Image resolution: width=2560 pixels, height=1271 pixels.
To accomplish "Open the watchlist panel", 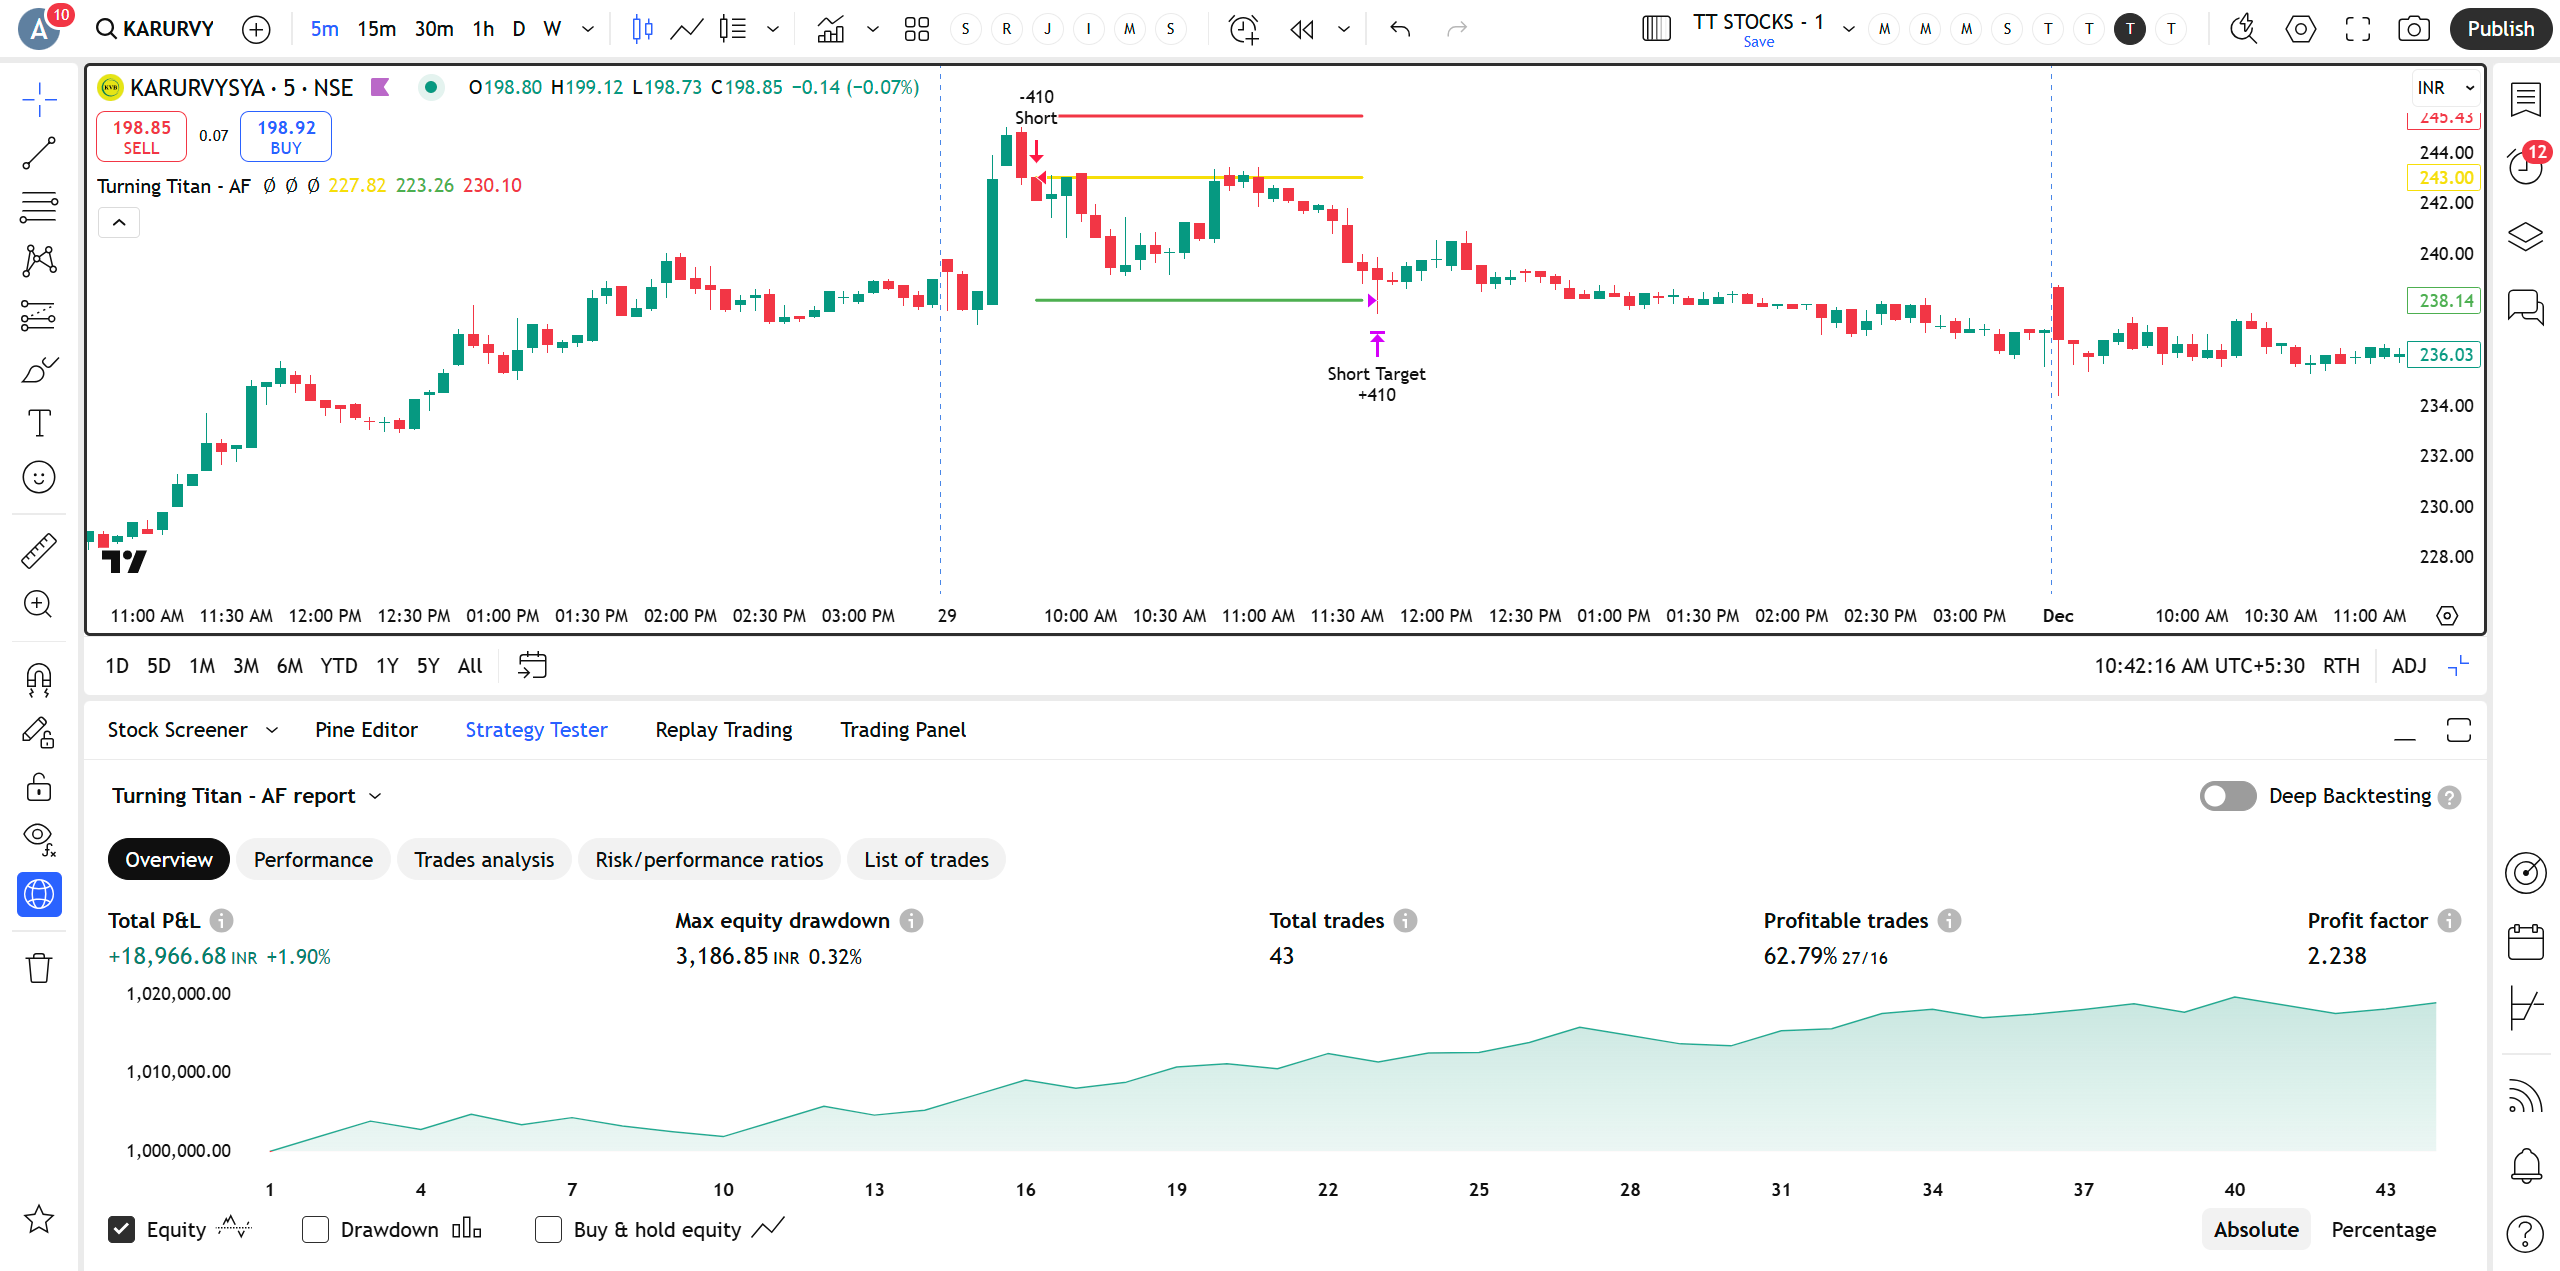I will pyautogui.click(x=2526, y=99).
